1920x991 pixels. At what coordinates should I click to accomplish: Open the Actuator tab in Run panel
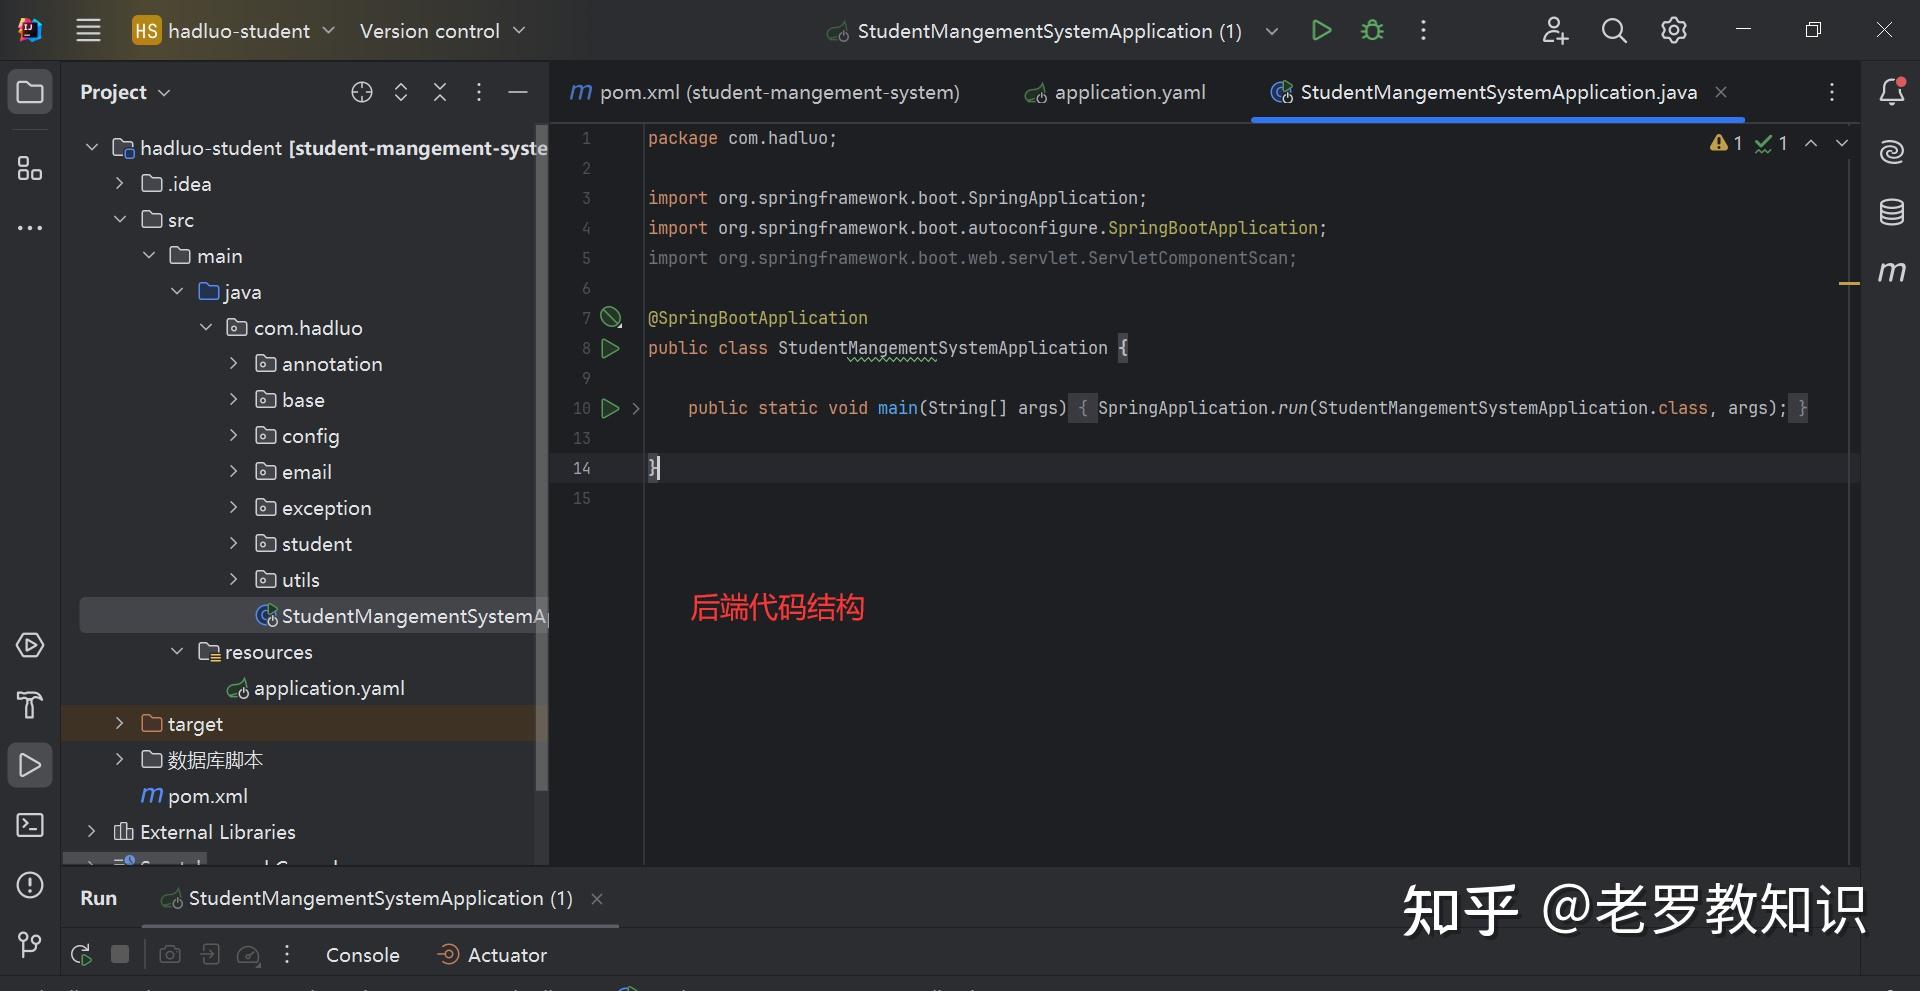point(506,954)
